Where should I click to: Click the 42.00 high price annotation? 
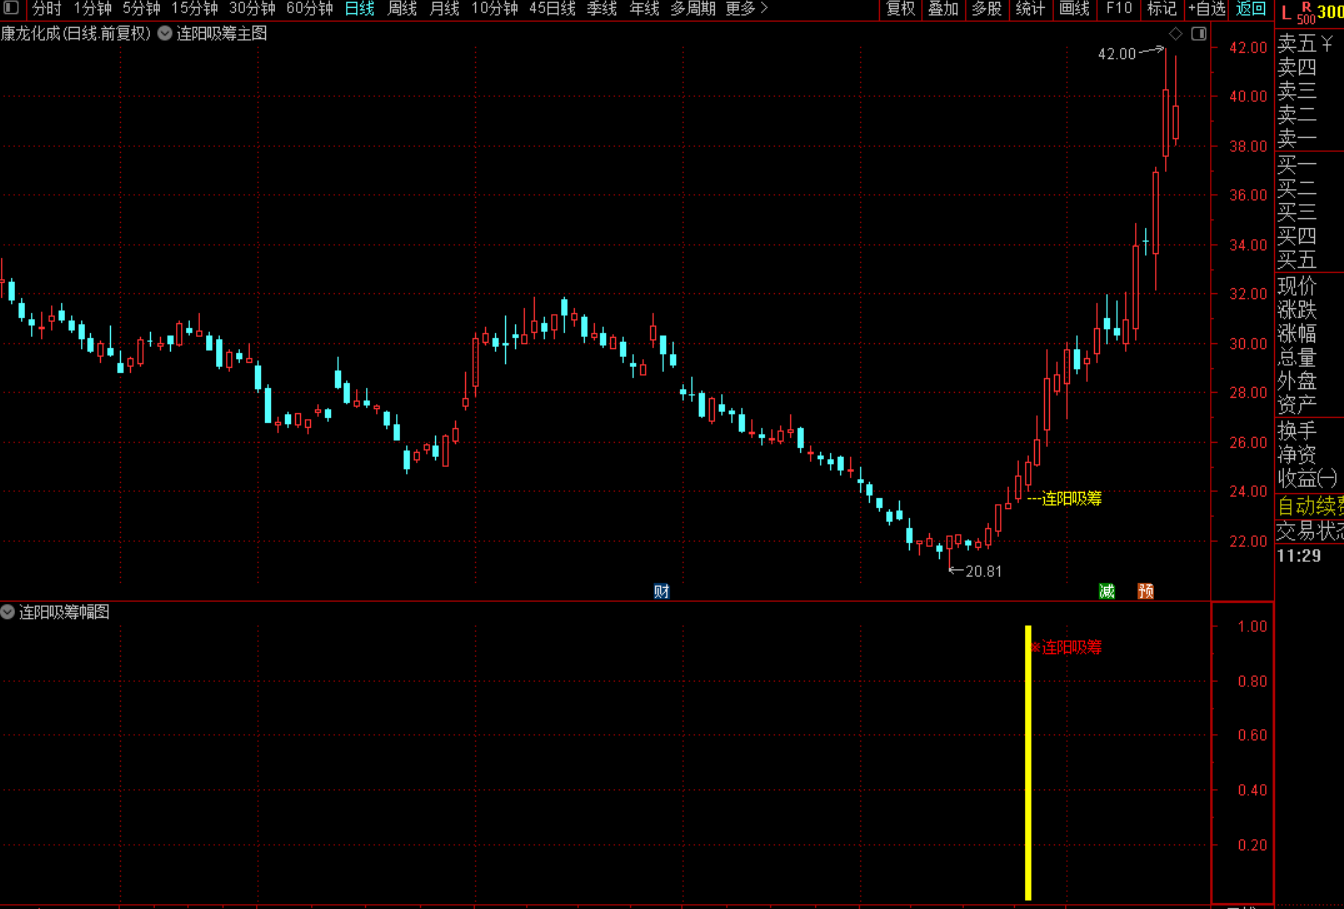1117,54
